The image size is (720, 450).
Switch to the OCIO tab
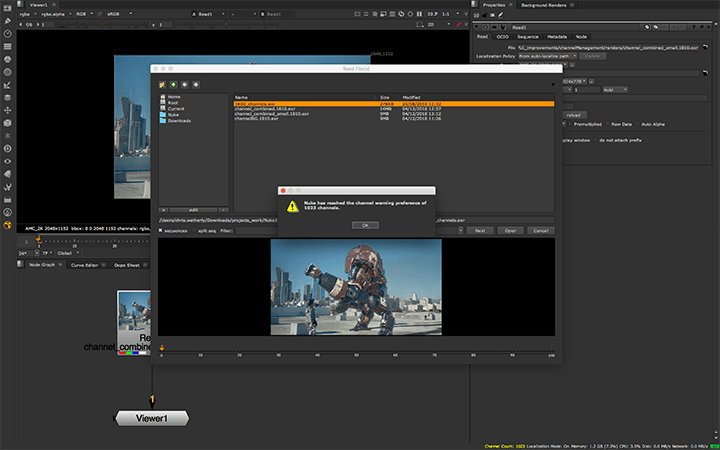click(502, 37)
